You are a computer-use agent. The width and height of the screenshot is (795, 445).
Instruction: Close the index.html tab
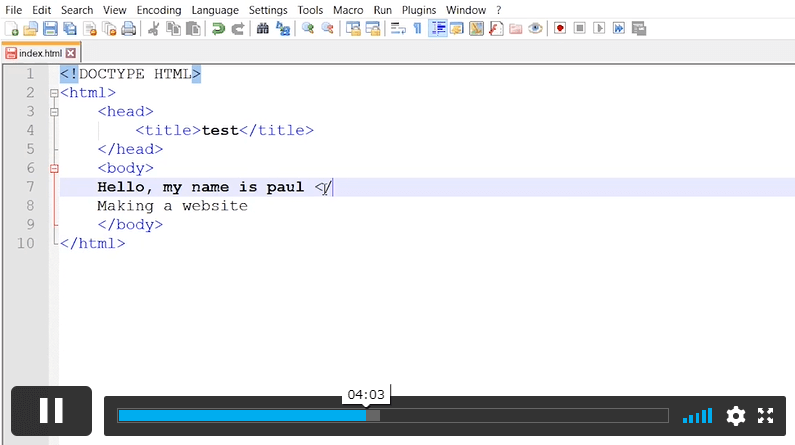pyautogui.click(x=71, y=53)
